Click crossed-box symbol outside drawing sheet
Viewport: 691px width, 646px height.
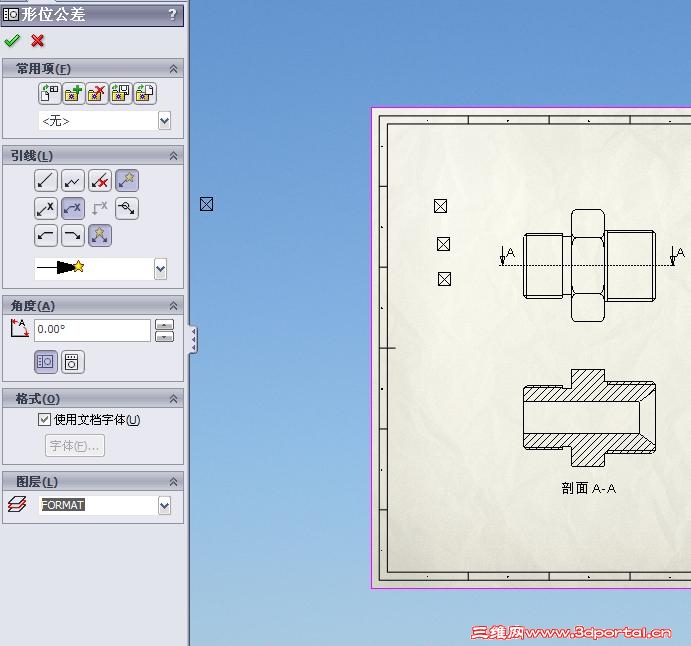(206, 204)
